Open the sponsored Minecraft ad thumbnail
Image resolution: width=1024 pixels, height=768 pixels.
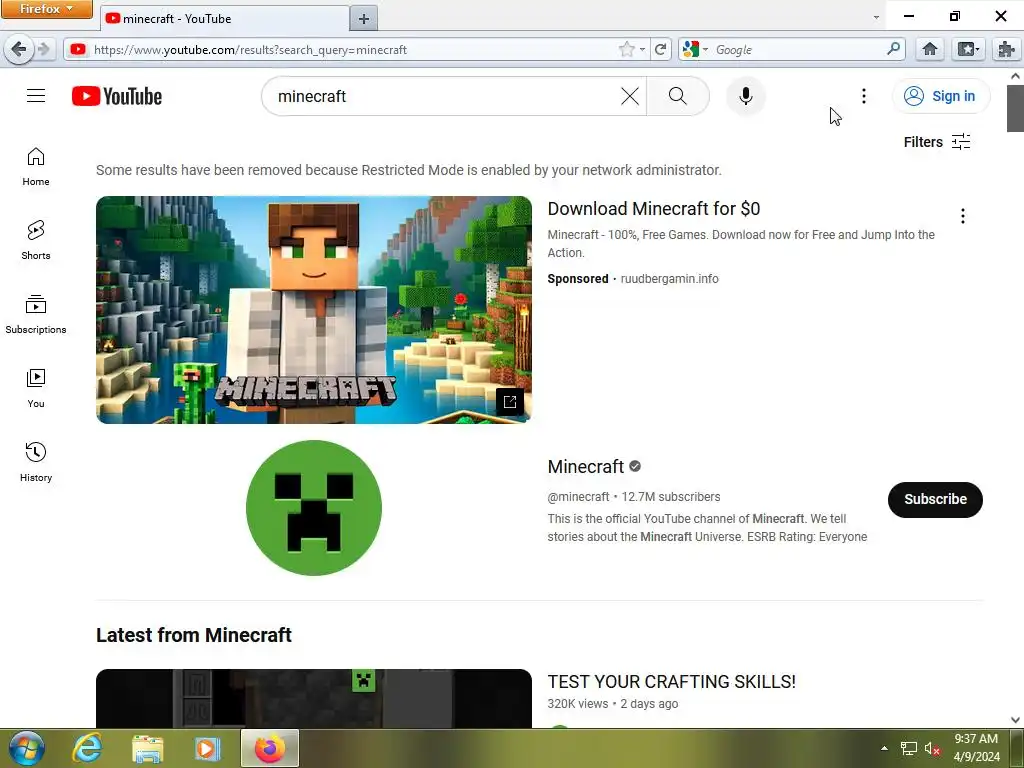pyautogui.click(x=313, y=310)
